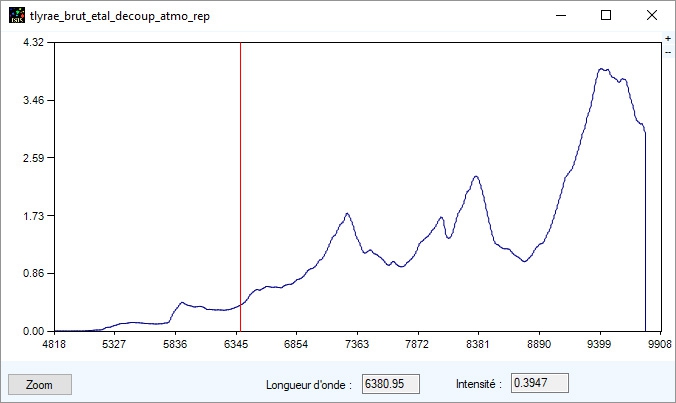Click the x-axis label 9908
676x403 pixels.
(660, 344)
